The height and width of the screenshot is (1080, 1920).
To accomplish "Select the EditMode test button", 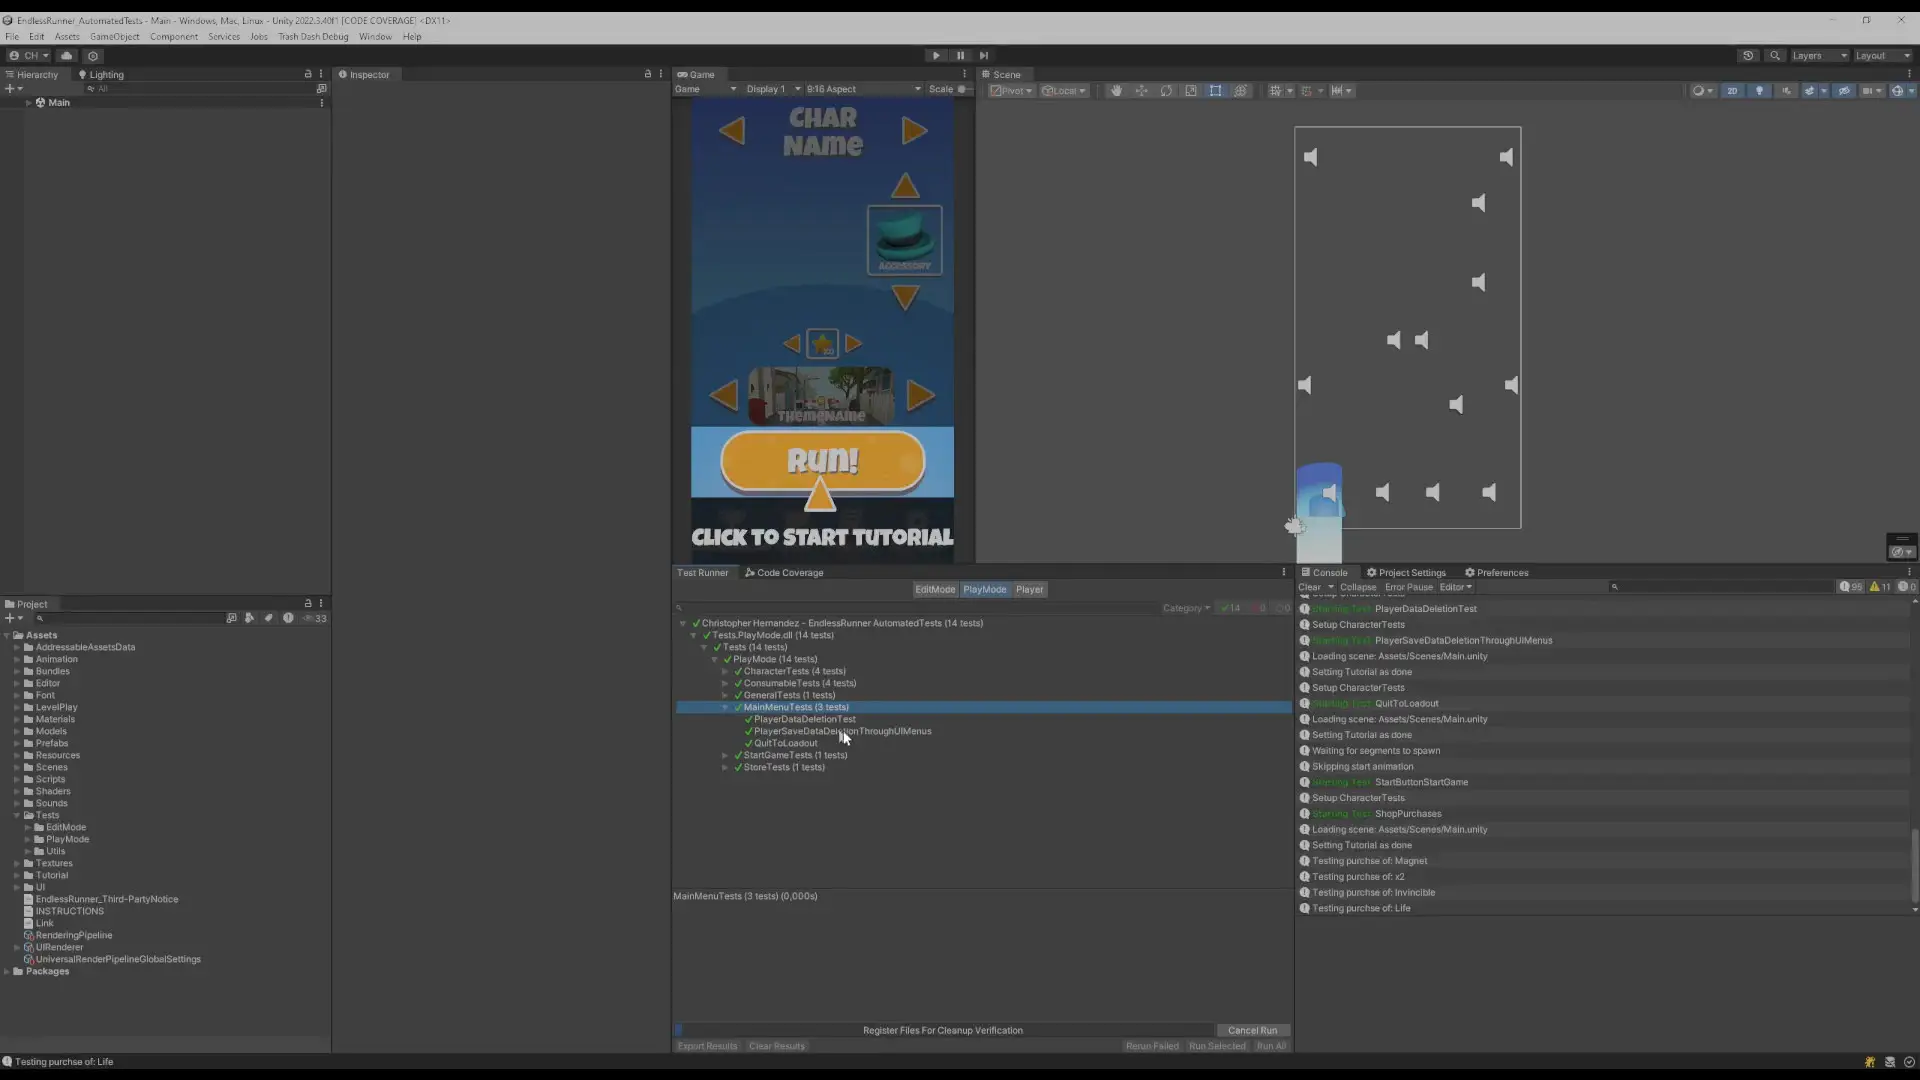I will [x=935, y=590].
